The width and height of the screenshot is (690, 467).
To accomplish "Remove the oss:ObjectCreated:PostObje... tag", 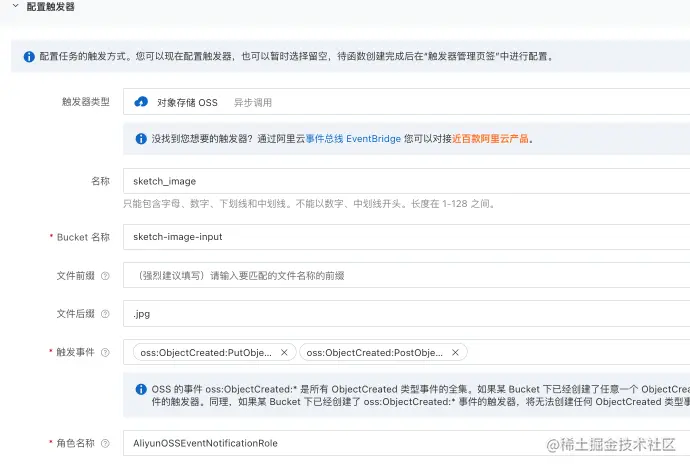I will [x=455, y=353].
